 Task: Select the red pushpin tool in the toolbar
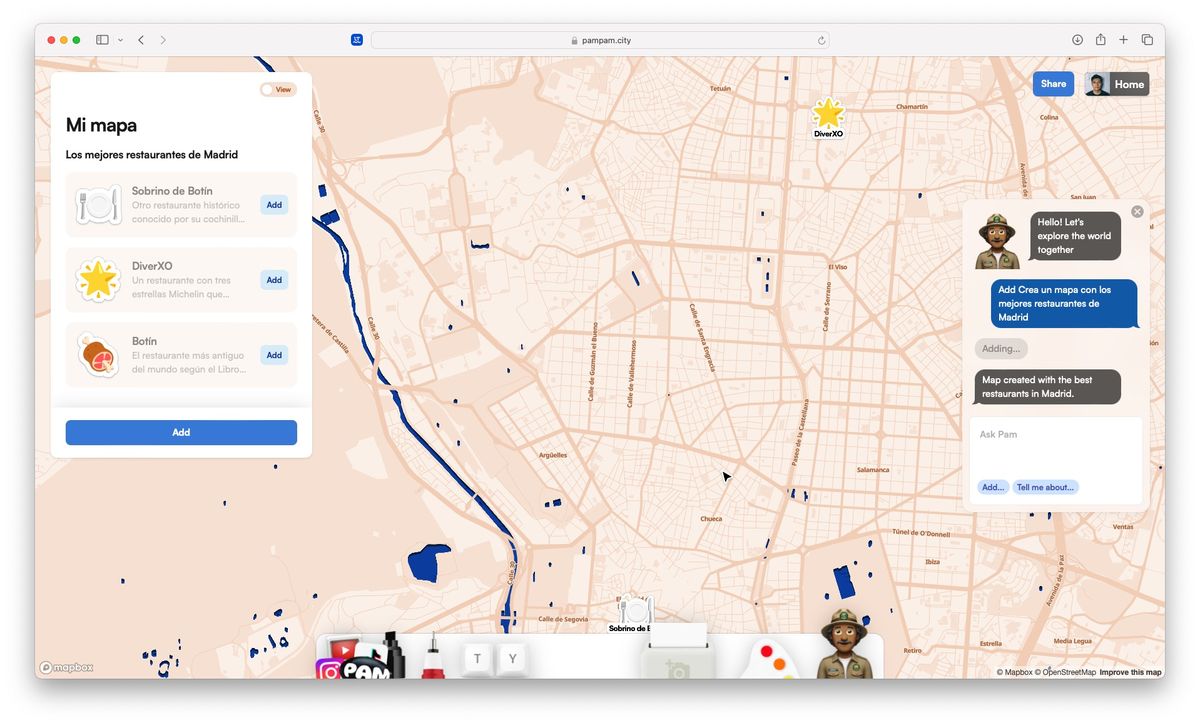pyautogui.click(x=432, y=660)
